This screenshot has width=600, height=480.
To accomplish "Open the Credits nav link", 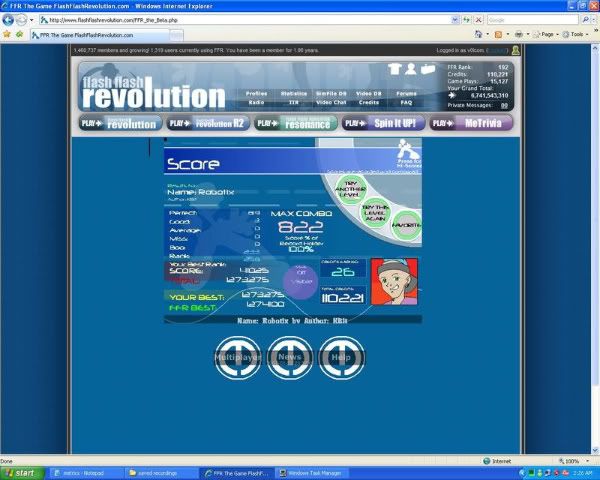I will (368, 103).
